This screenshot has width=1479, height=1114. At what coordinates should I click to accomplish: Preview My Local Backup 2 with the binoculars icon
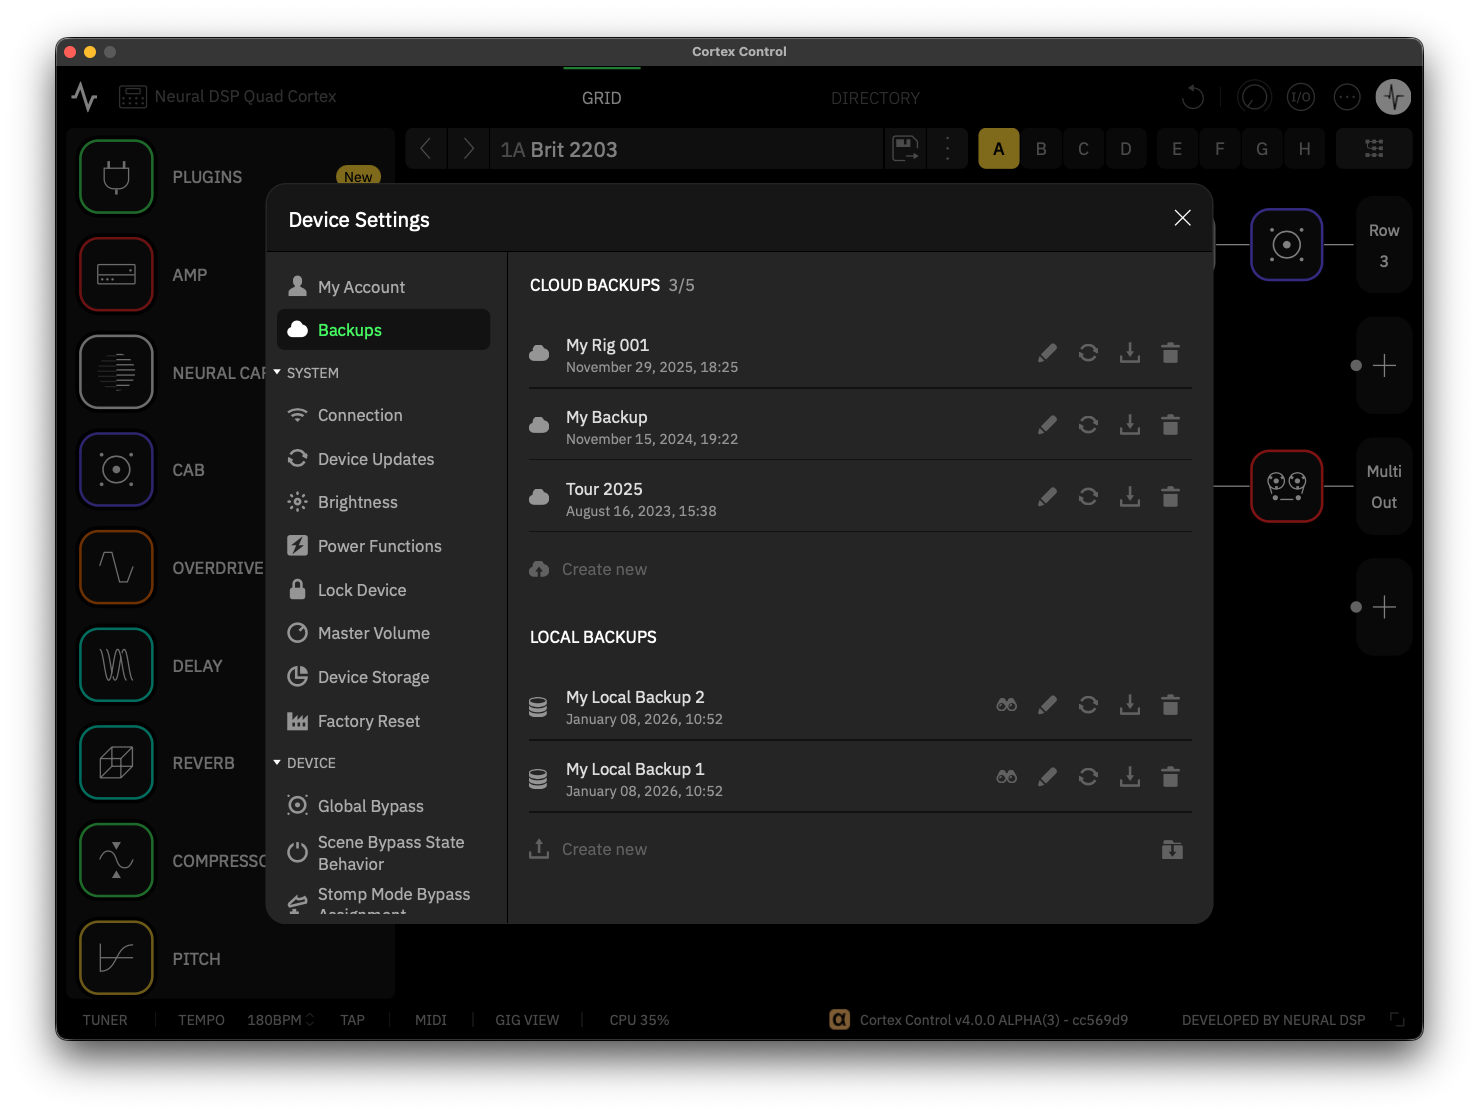click(1006, 704)
